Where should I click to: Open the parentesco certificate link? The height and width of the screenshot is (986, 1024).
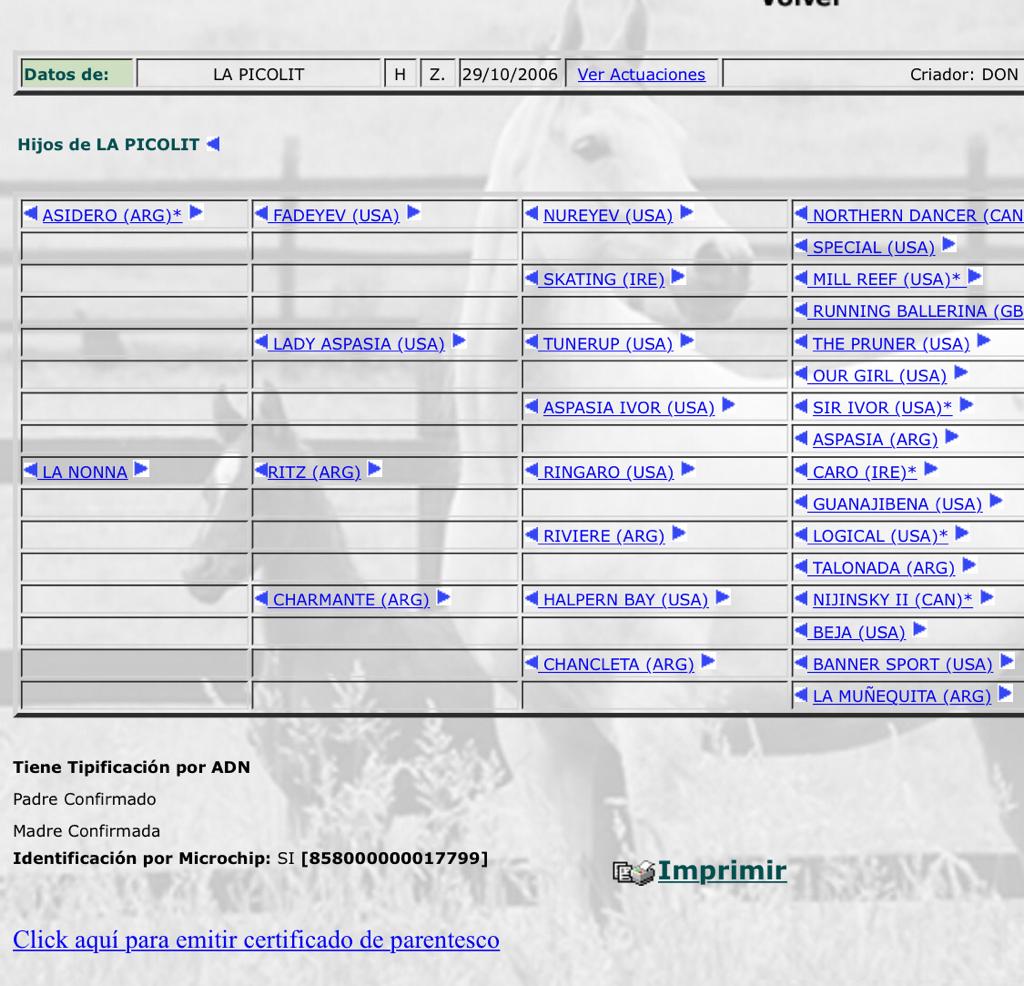coord(256,940)
